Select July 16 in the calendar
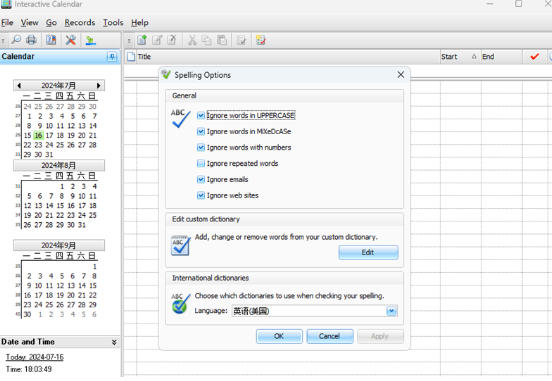This screenshot has height=381, width=552. [38, 135]
